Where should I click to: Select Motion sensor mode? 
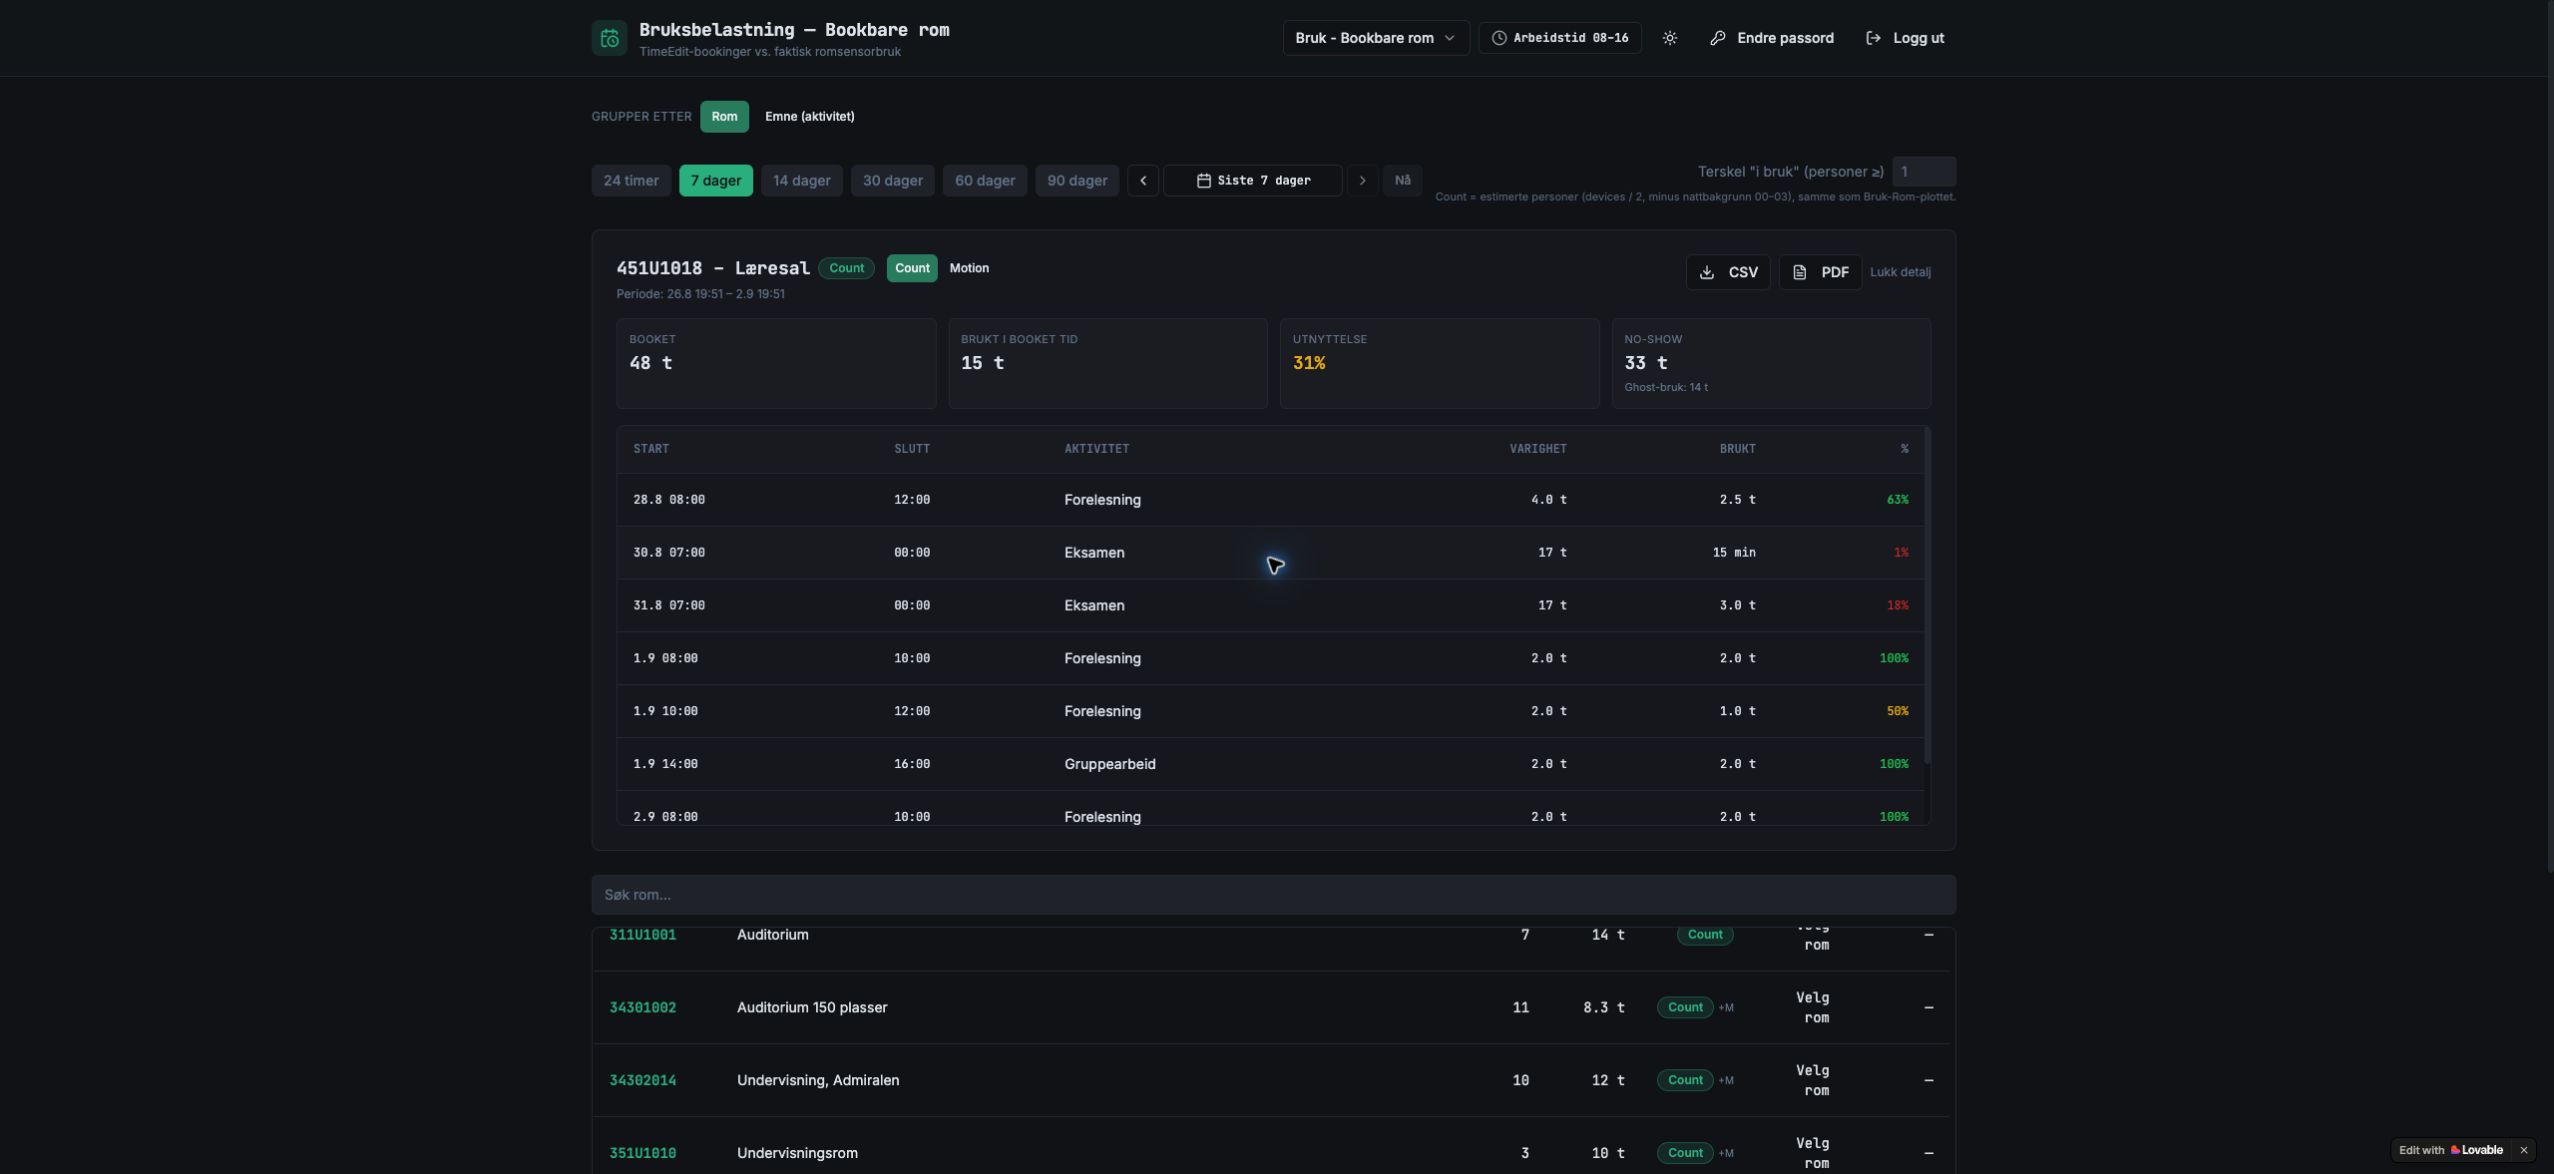point(968,268)
